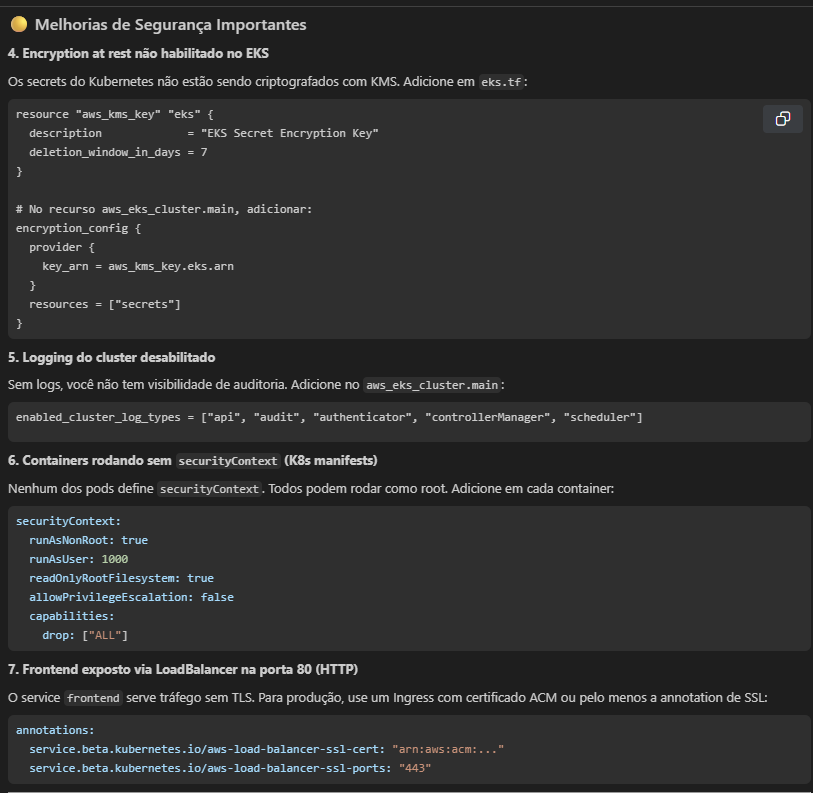The height and width of the screenshot is (793, 813).
Task: Click the 'resources = ["secrets"]' line
Action: (x=104, y=304)
